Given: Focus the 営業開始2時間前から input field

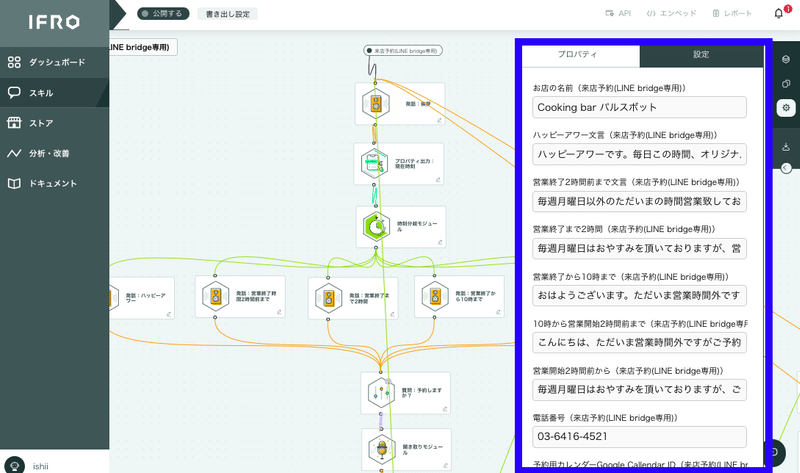Looking at the screenshot, I should click(639, 389).
